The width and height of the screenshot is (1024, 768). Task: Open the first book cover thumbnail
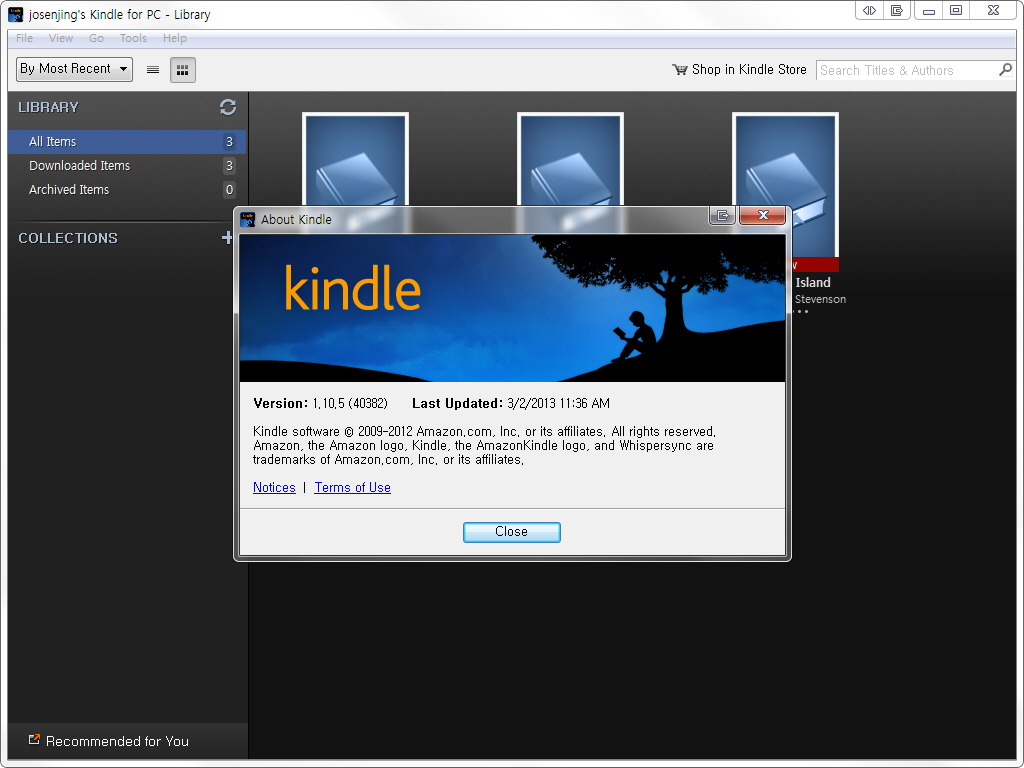pos(355,159)
